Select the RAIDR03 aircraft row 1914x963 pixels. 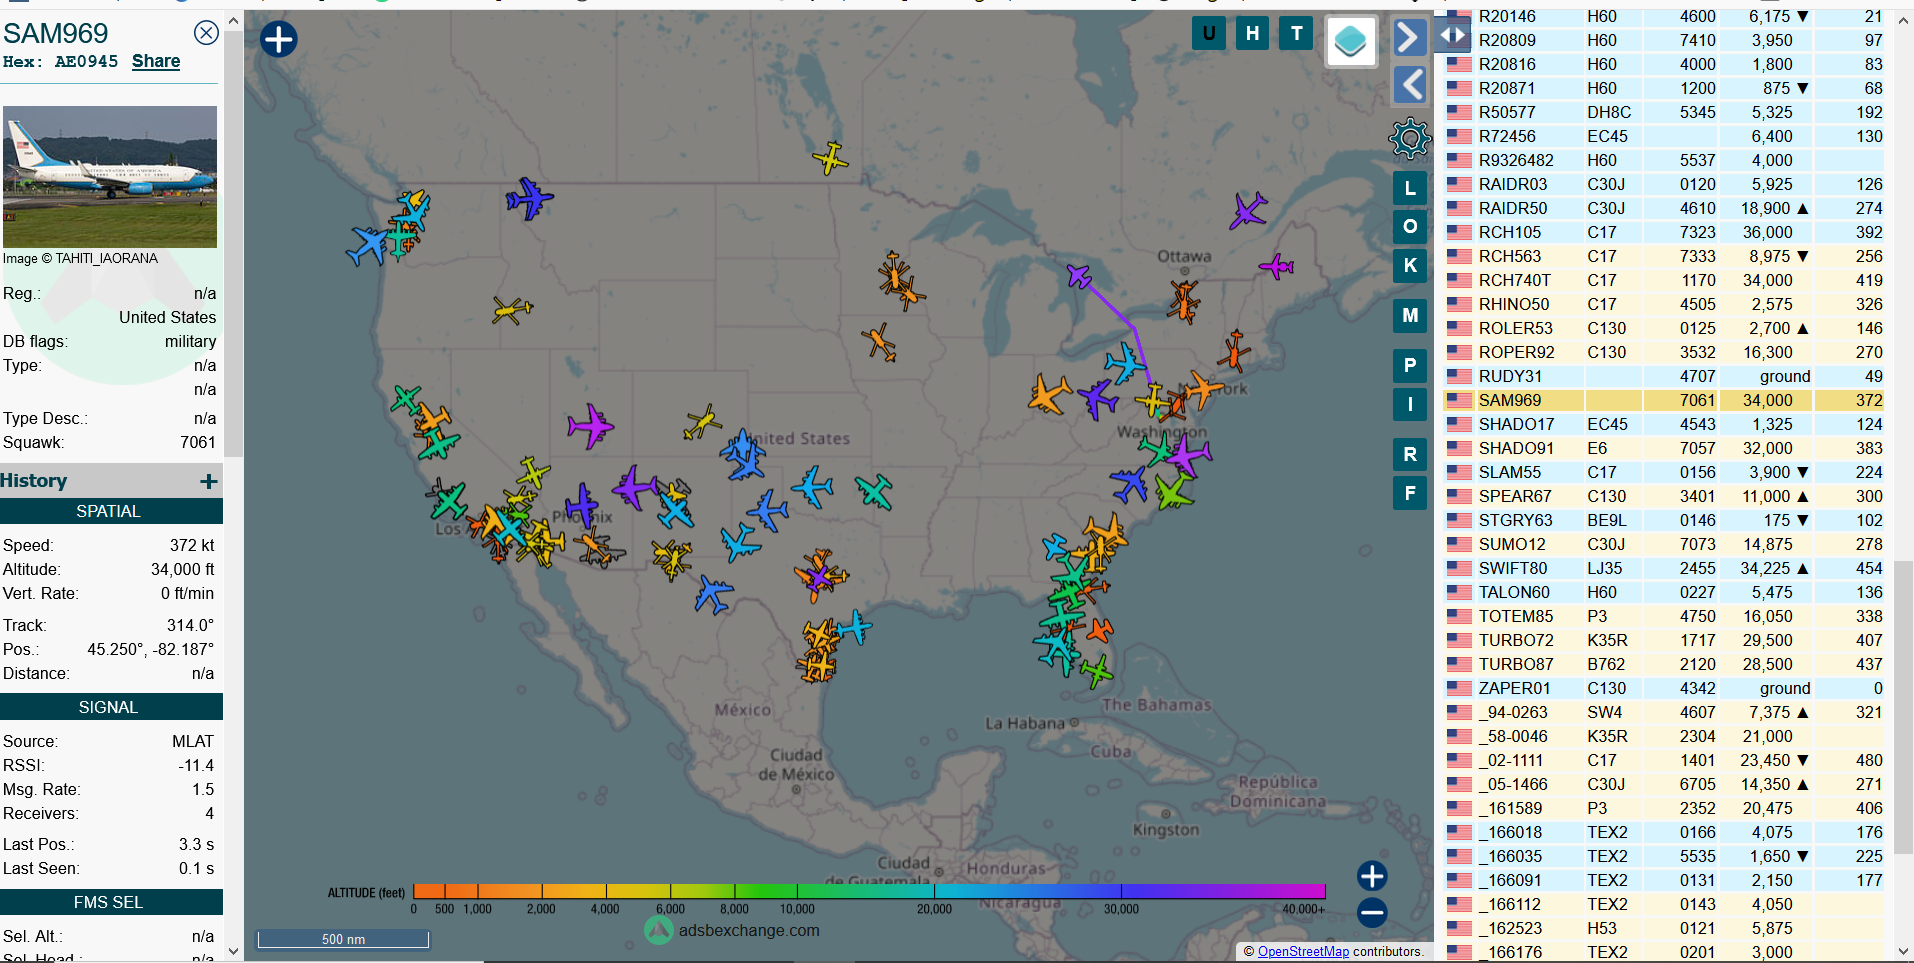pyautogui.click(x=1664, y=184)
